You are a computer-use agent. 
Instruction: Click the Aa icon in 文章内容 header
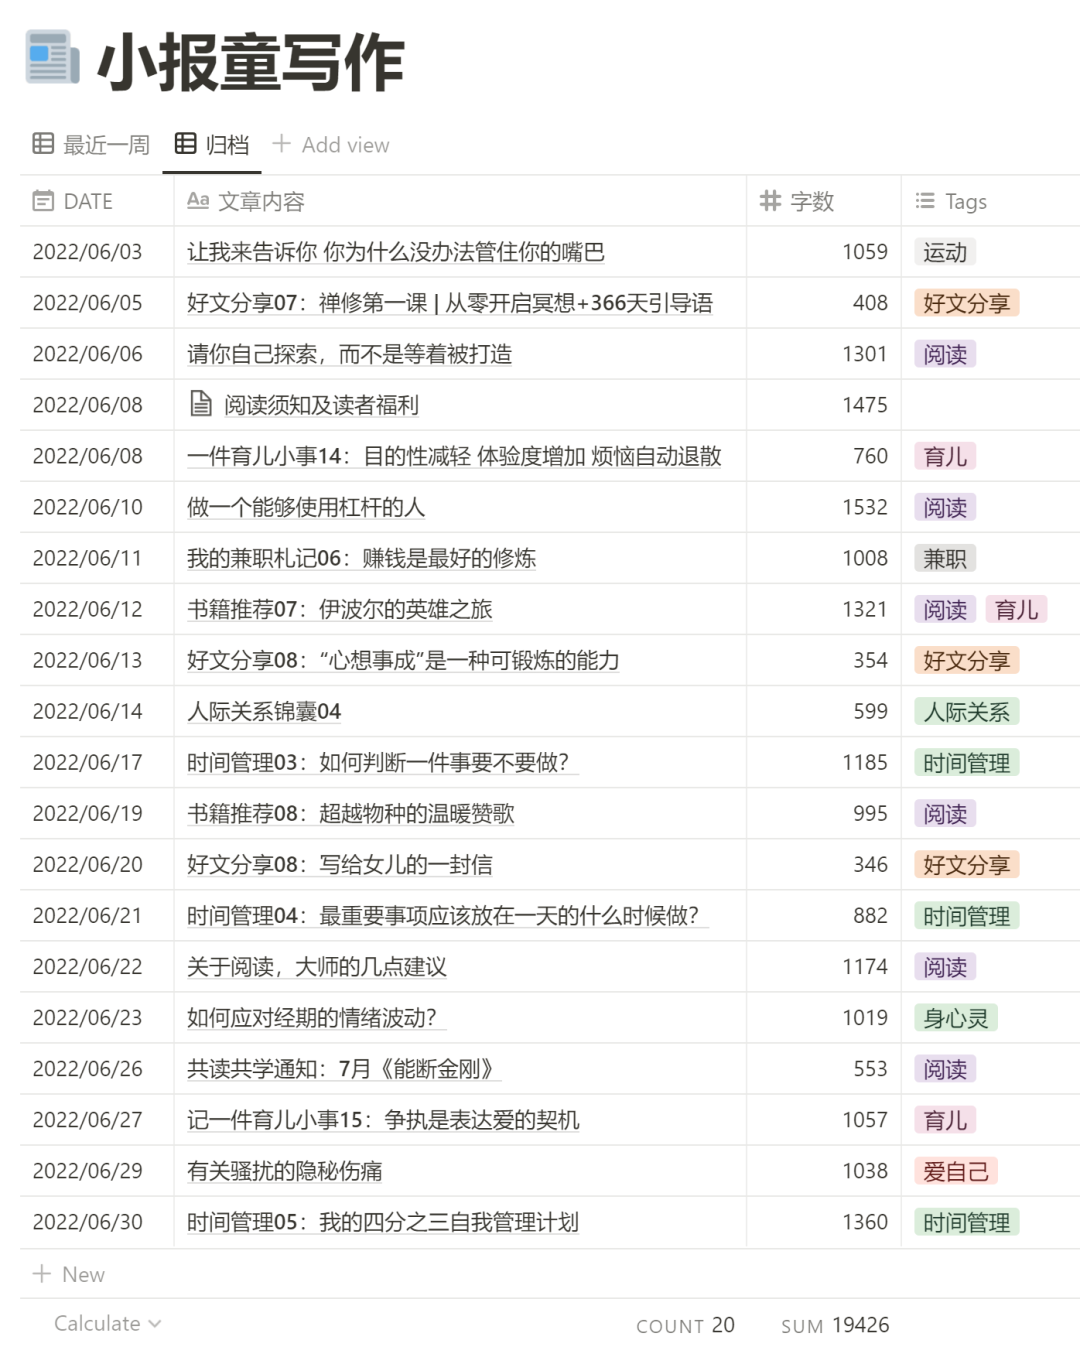point(198,201)
